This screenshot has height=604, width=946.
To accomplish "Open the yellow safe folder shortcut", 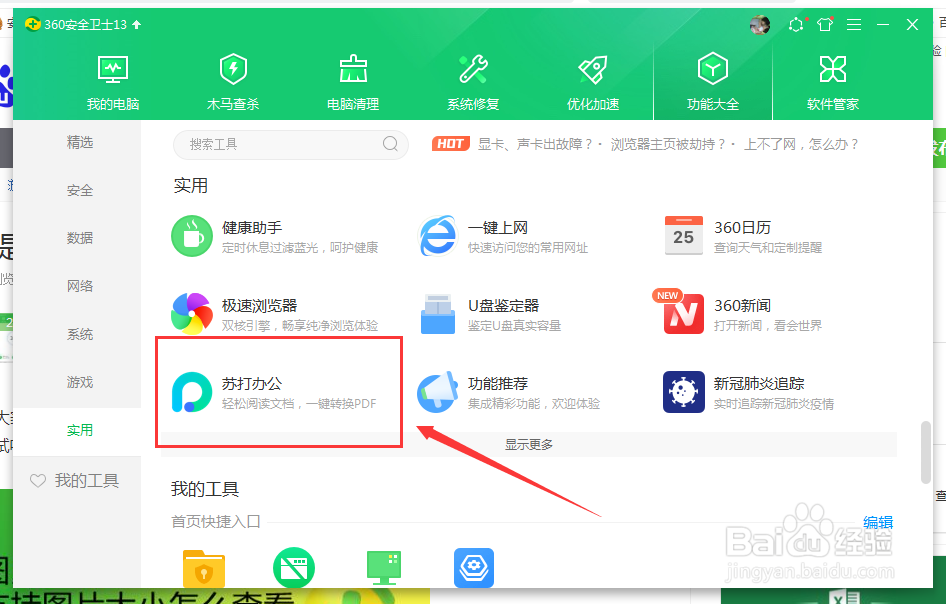I will [x=204, y=568].
